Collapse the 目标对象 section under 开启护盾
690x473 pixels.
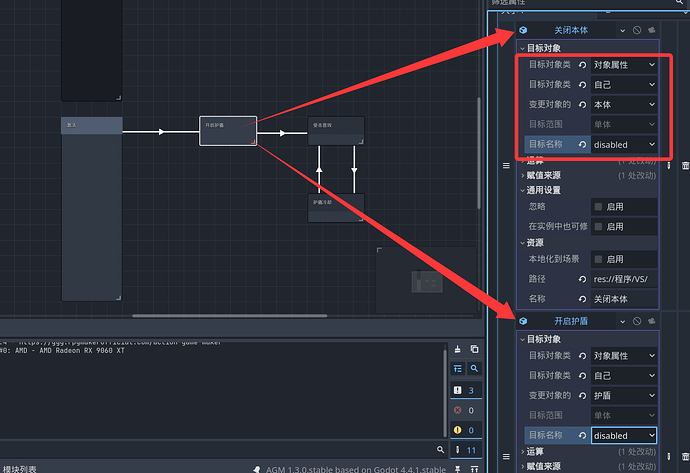[587, 339]
